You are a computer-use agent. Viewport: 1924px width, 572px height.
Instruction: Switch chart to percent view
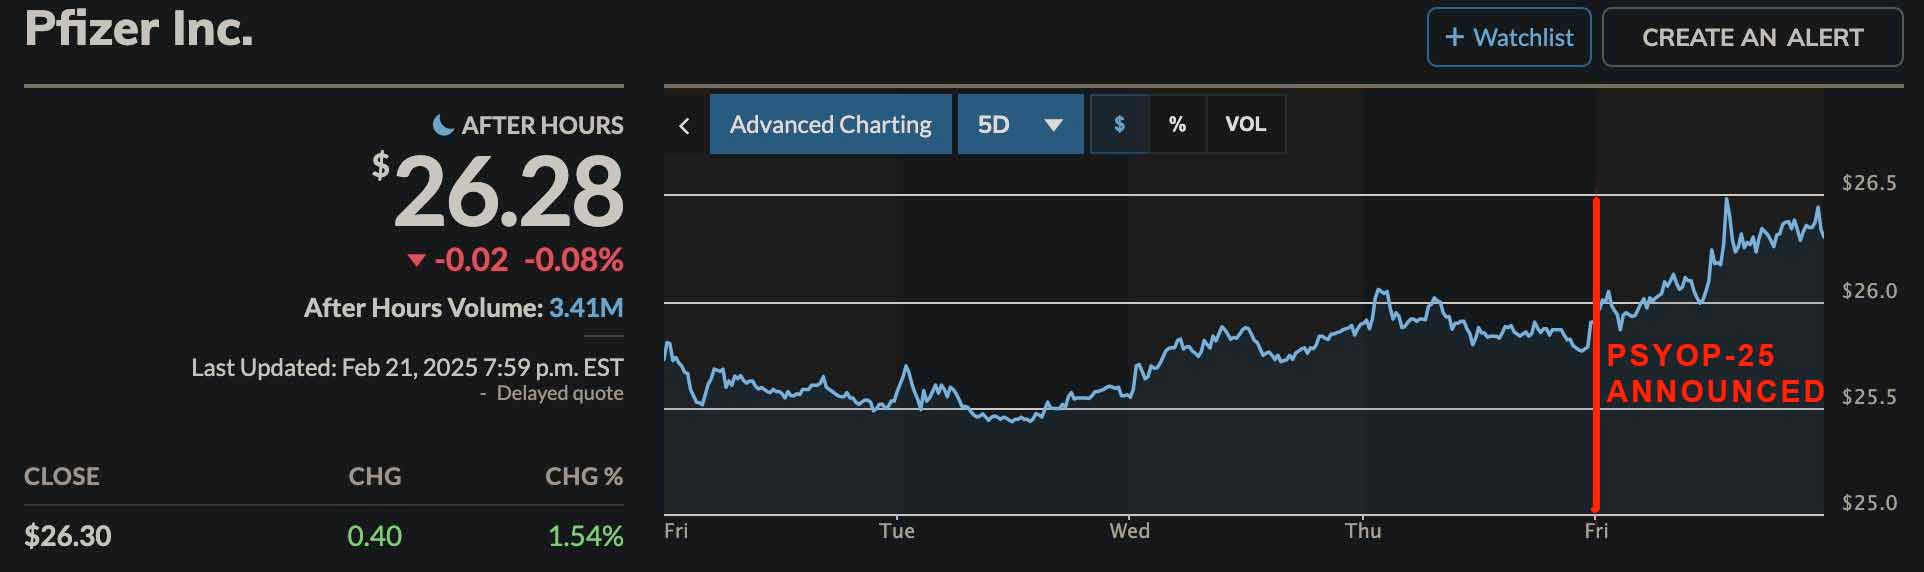pos(1177,124)
